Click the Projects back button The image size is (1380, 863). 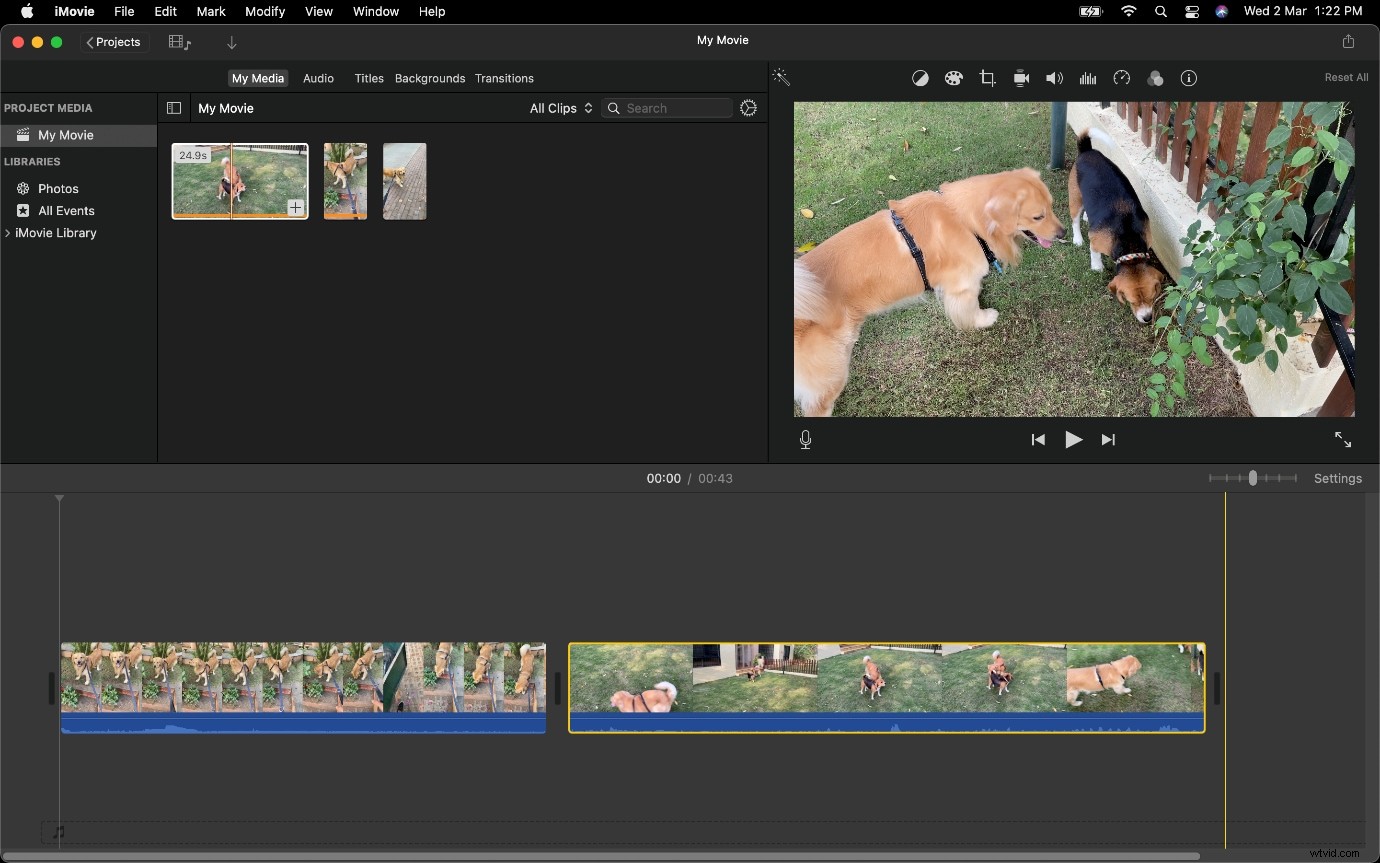(113, 42)
